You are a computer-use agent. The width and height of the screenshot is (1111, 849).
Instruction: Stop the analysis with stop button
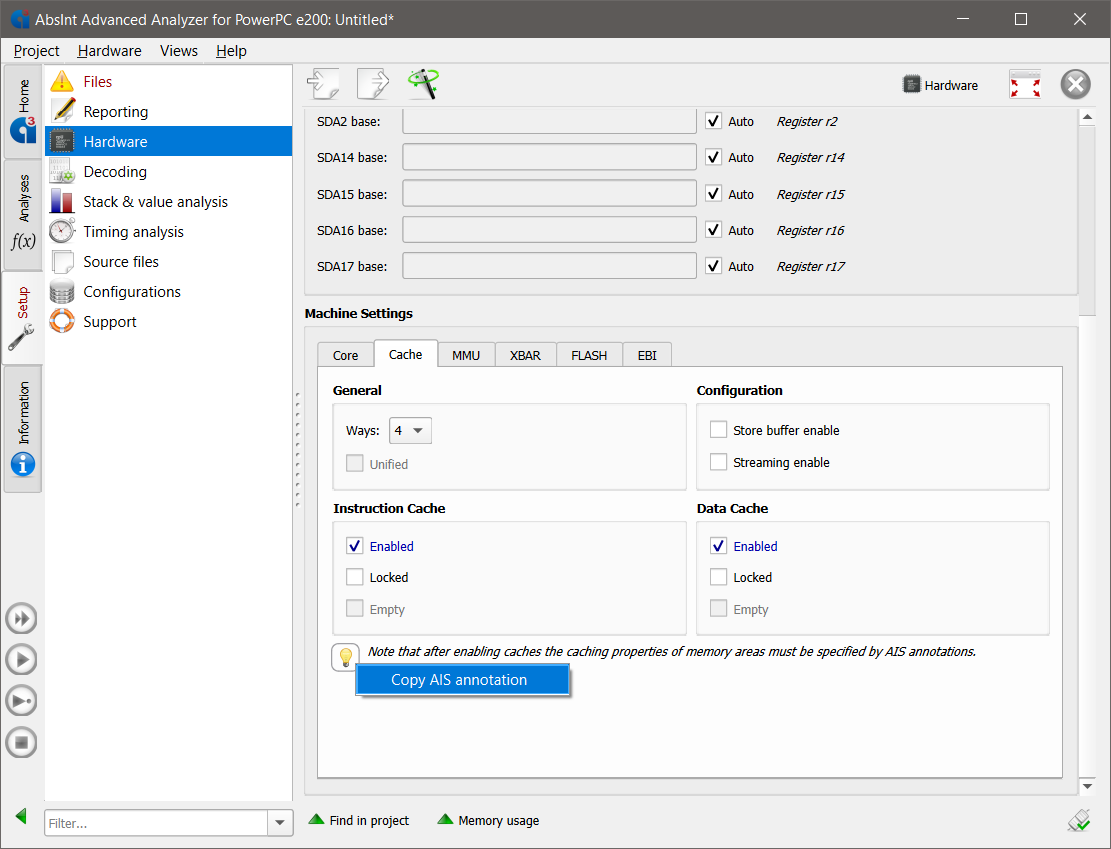(21, 743)
